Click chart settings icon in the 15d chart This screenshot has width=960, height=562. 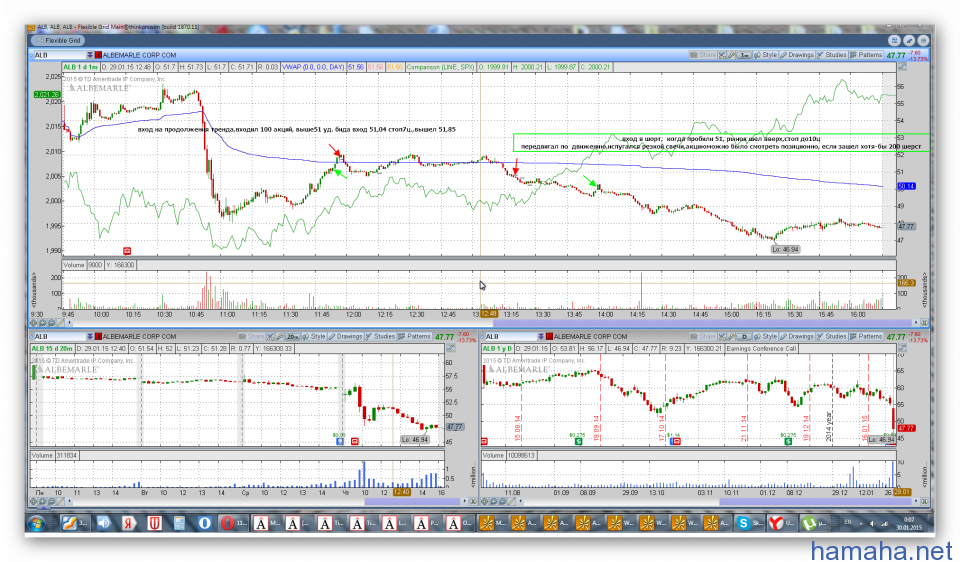pos(451,348)
